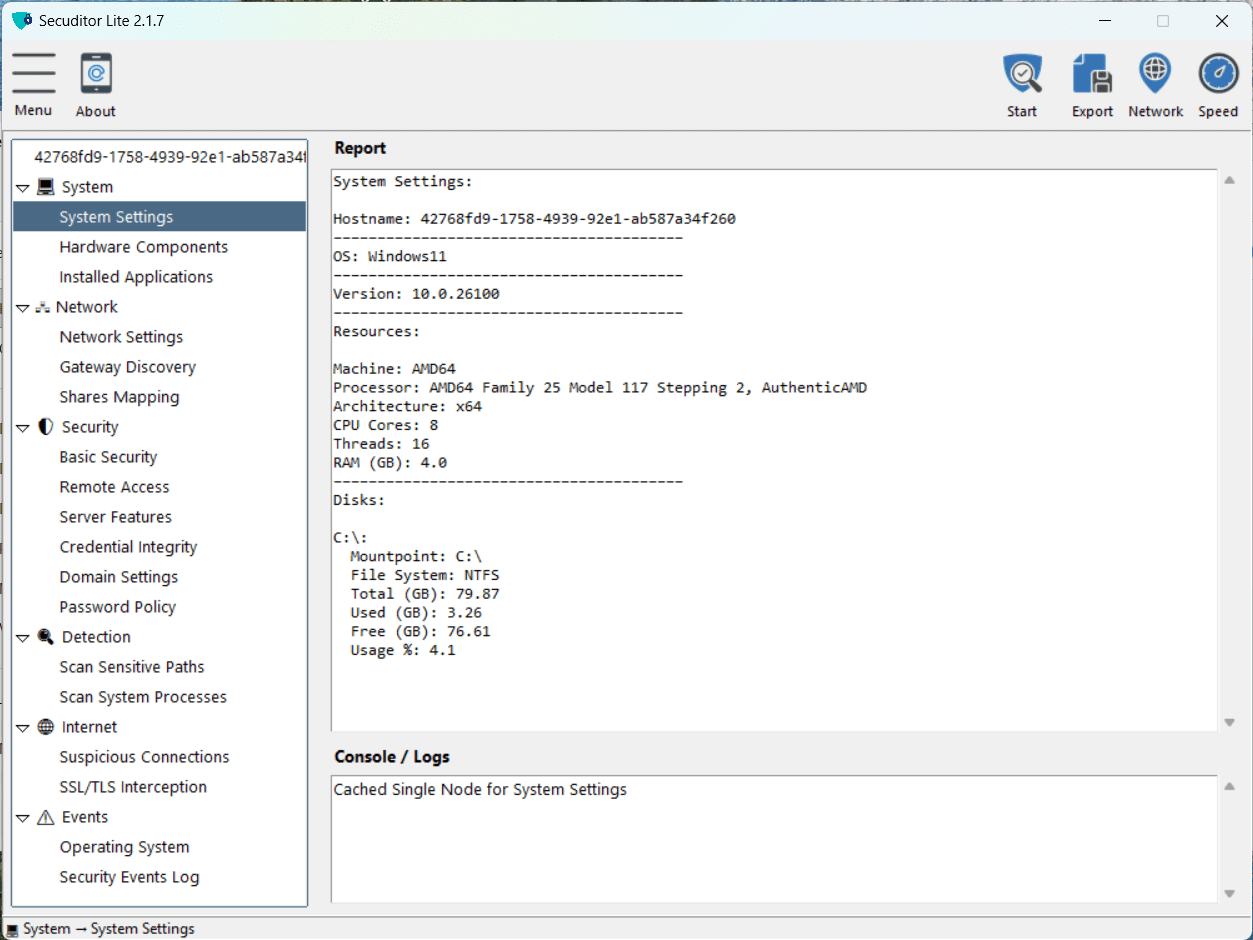Click 'CPU Cores: 8' in report
This screenshot has width=1253, height=940.
click(x=386, y=425)
